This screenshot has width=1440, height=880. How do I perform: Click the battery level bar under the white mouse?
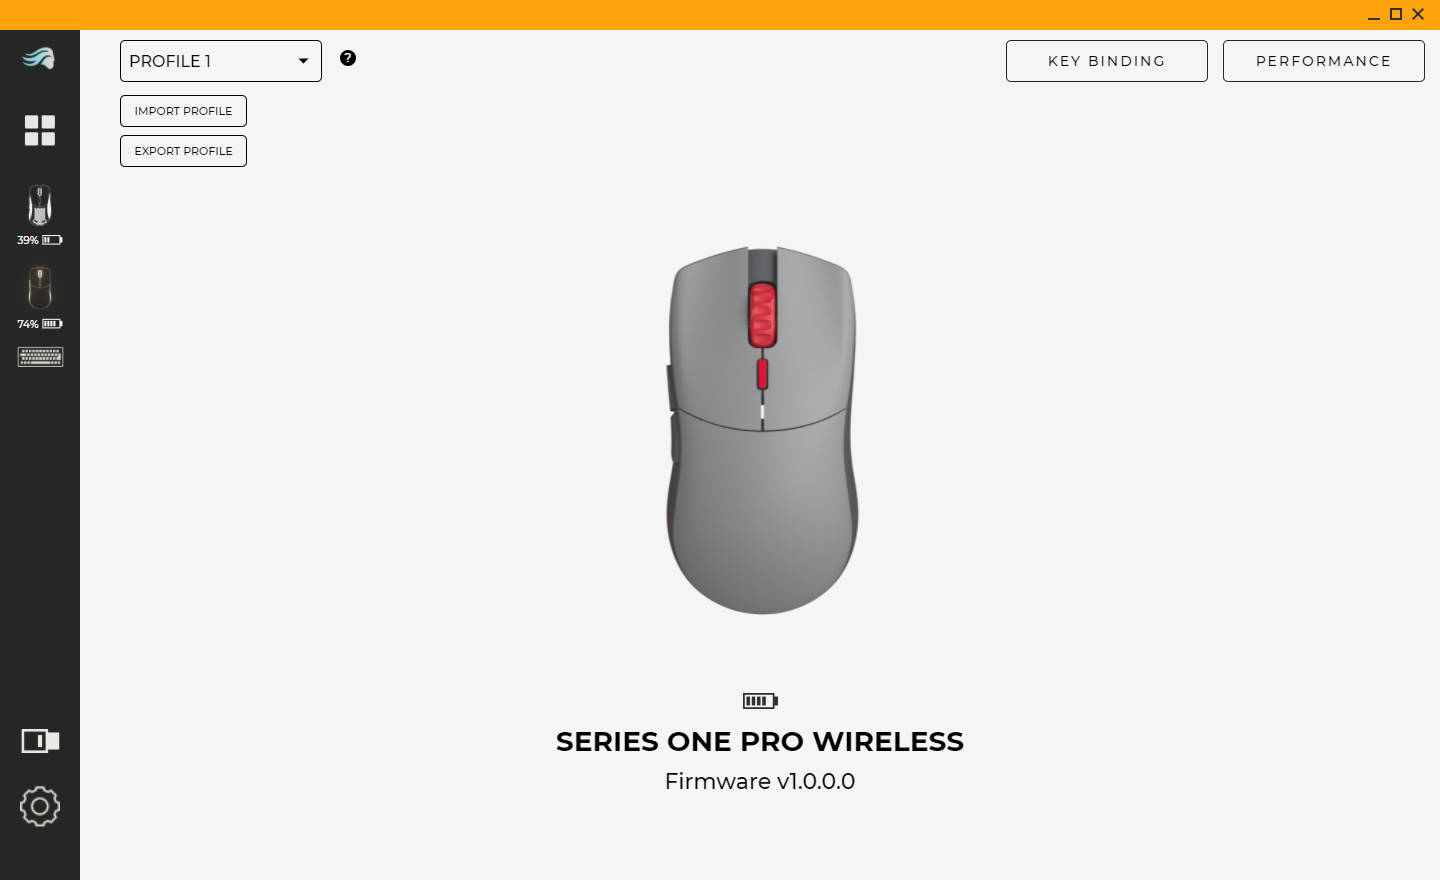click(52, 240)
